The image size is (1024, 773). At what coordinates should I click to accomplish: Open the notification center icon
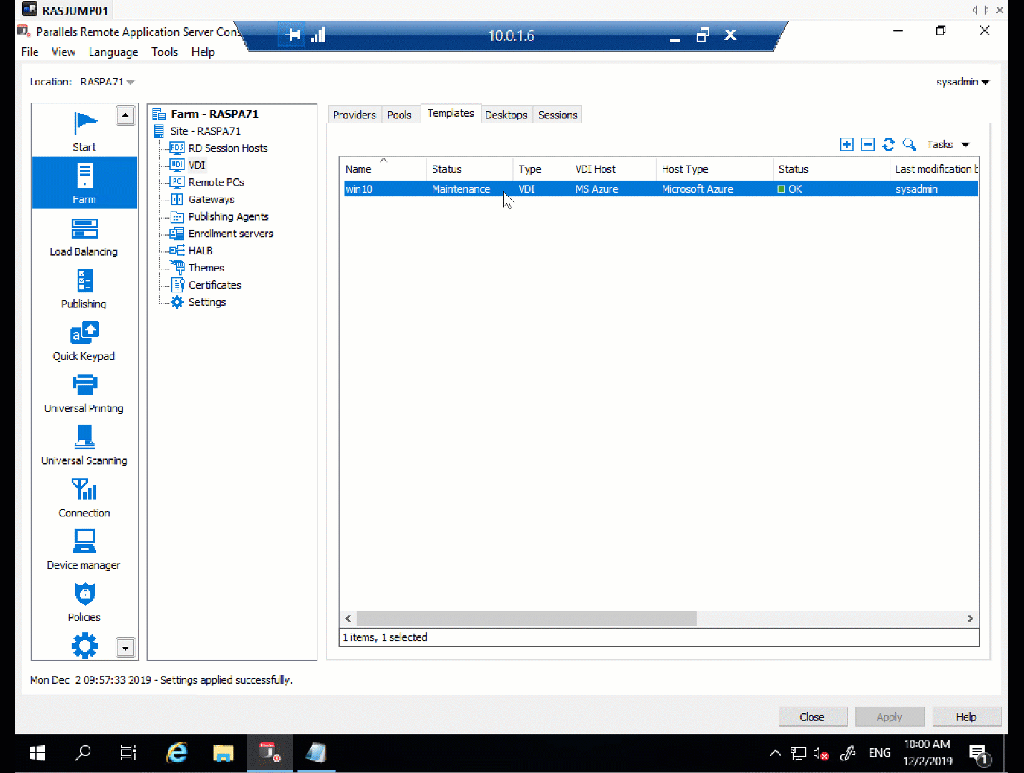(979, 755)
